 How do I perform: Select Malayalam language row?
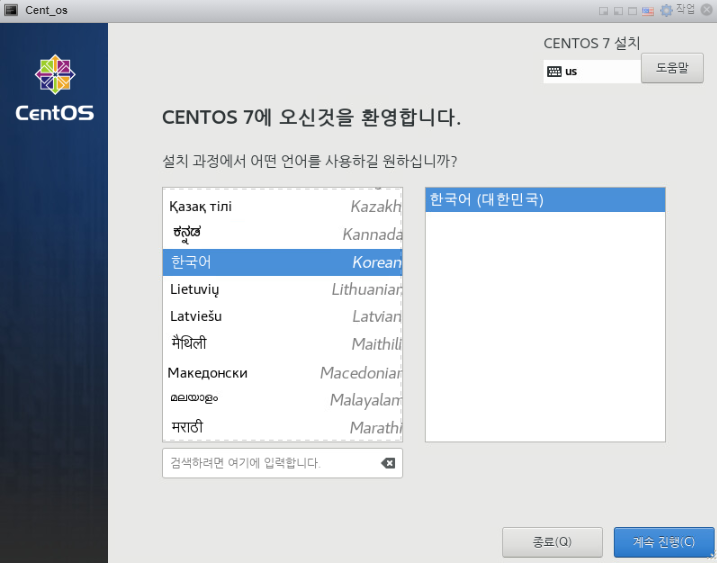pyautogui.click(x=283, y=400)
